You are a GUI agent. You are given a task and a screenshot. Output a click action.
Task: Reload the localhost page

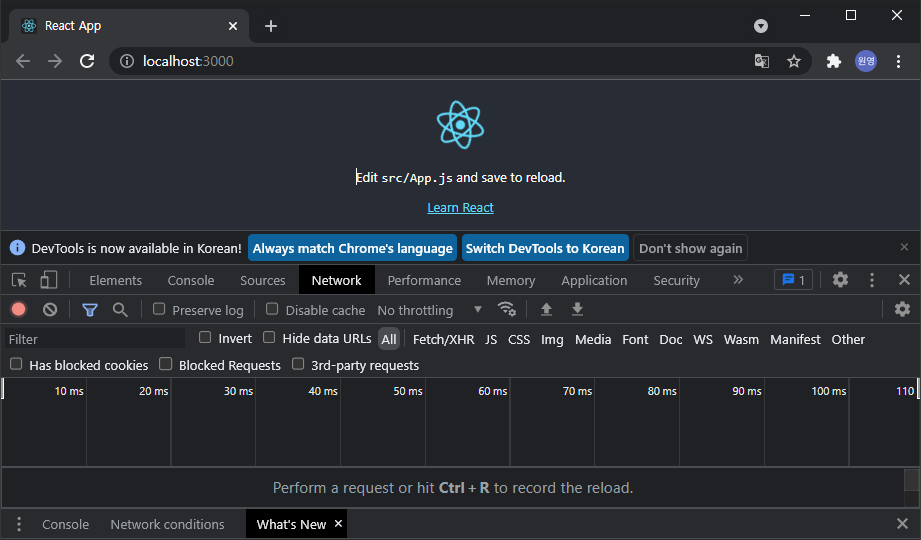(x=87, y=61)
